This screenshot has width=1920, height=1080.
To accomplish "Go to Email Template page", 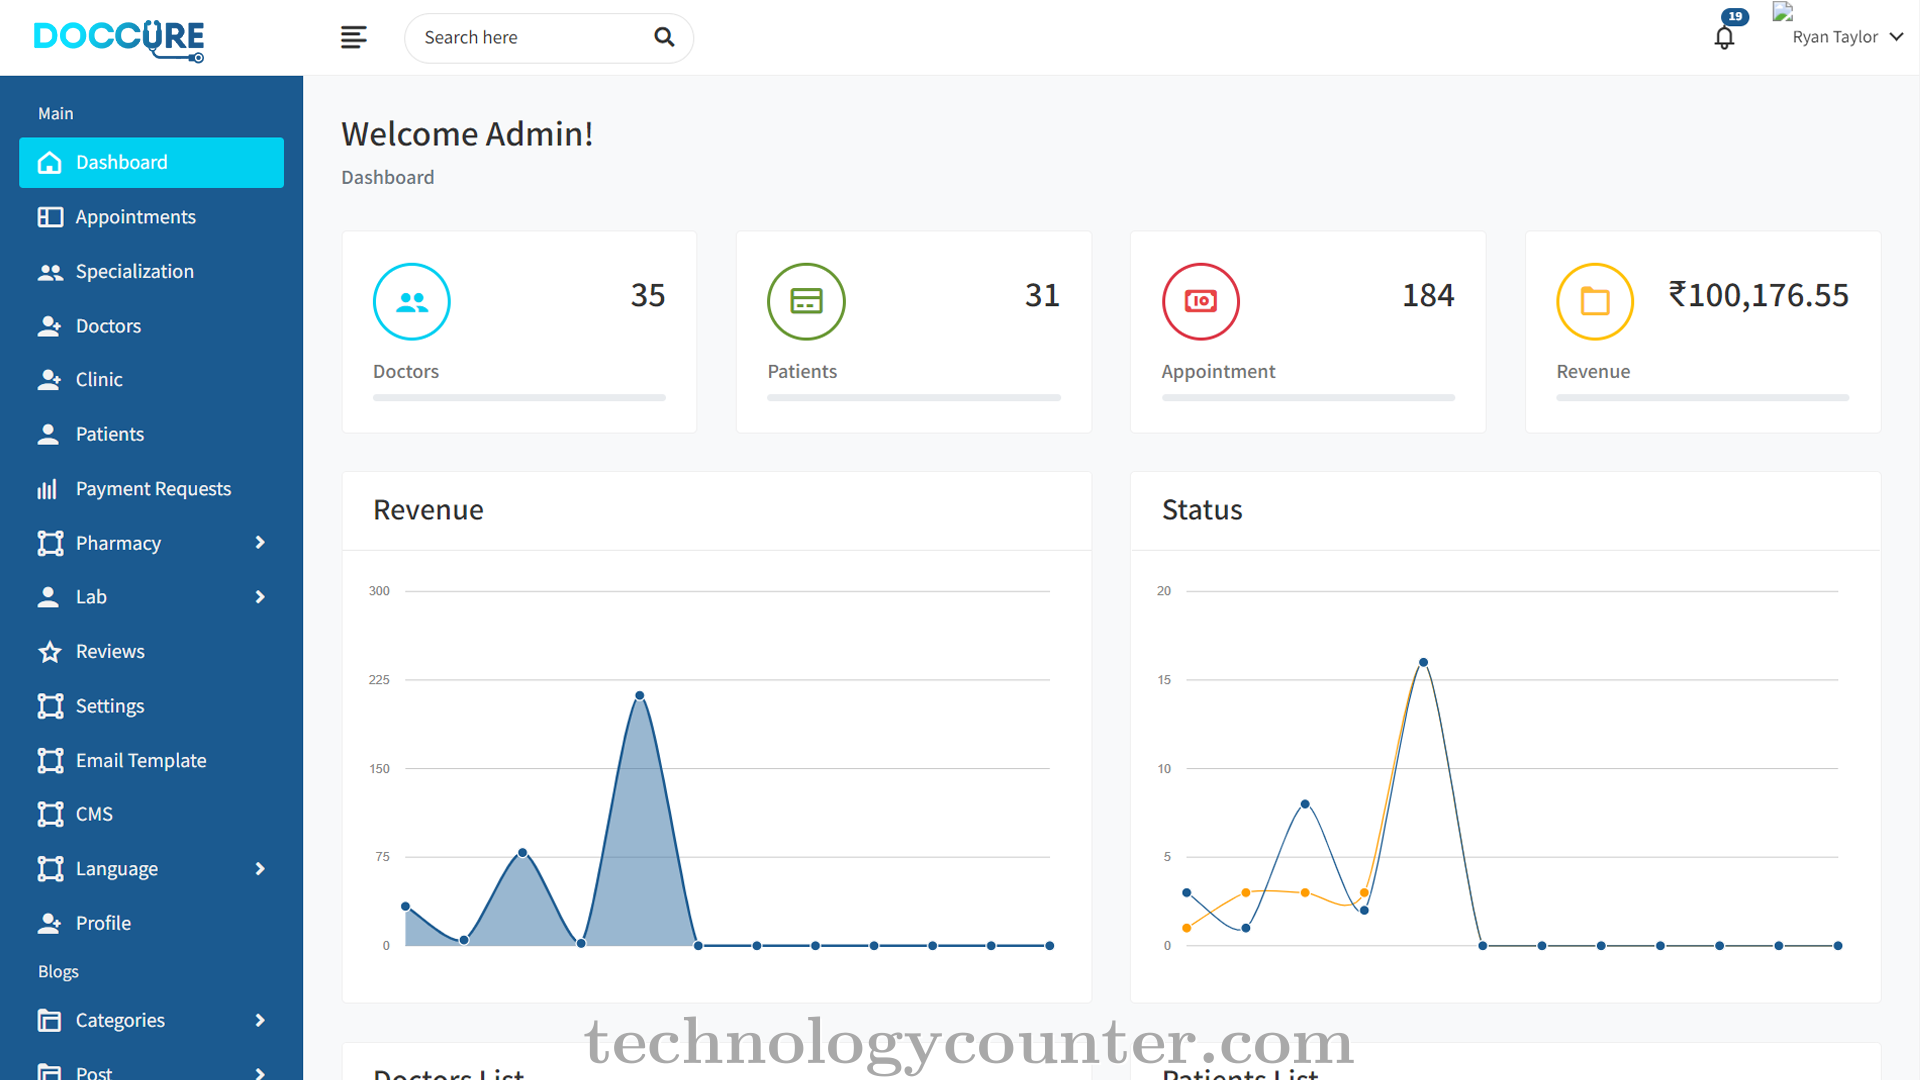I will [151, 760].
